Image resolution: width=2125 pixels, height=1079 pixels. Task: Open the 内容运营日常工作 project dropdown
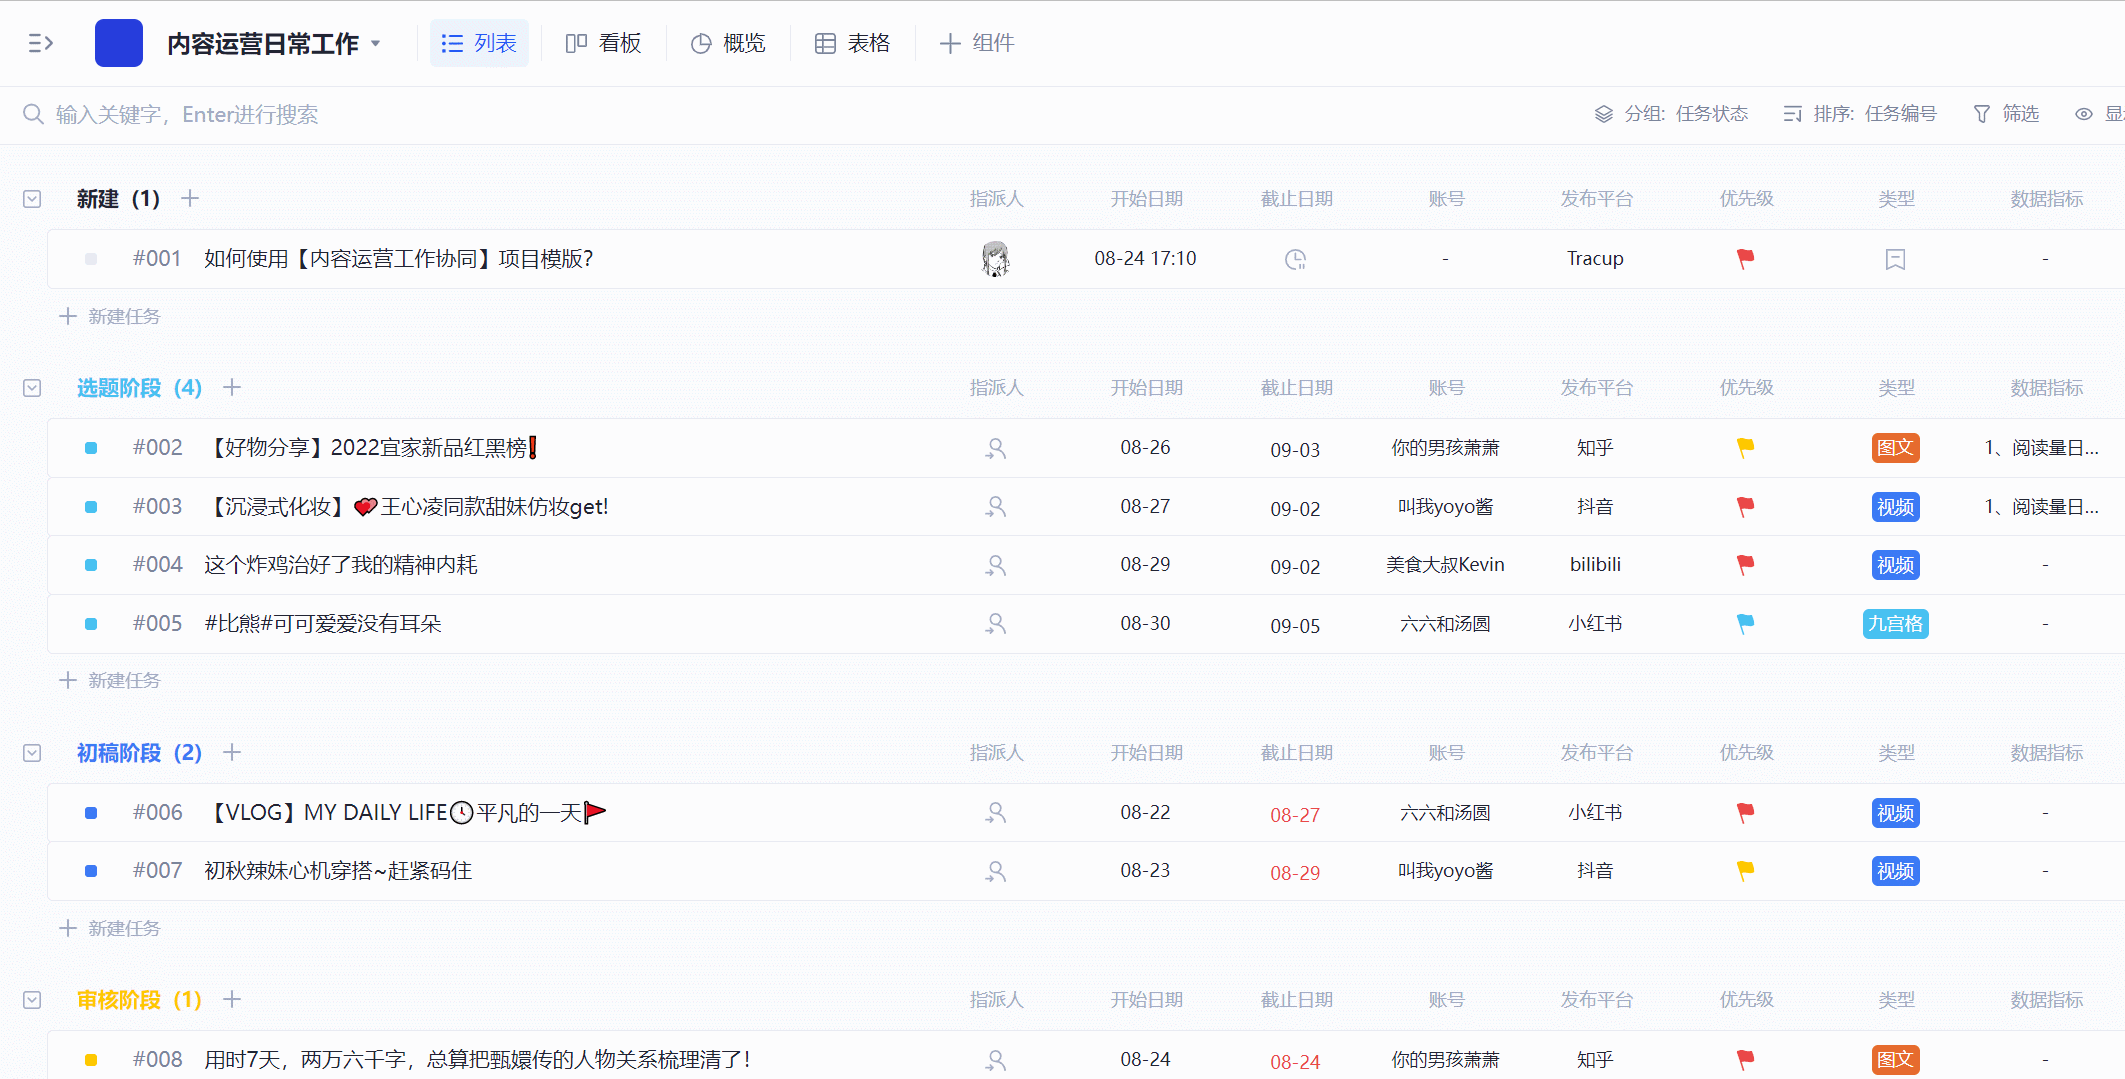click(x=376, y=43)
